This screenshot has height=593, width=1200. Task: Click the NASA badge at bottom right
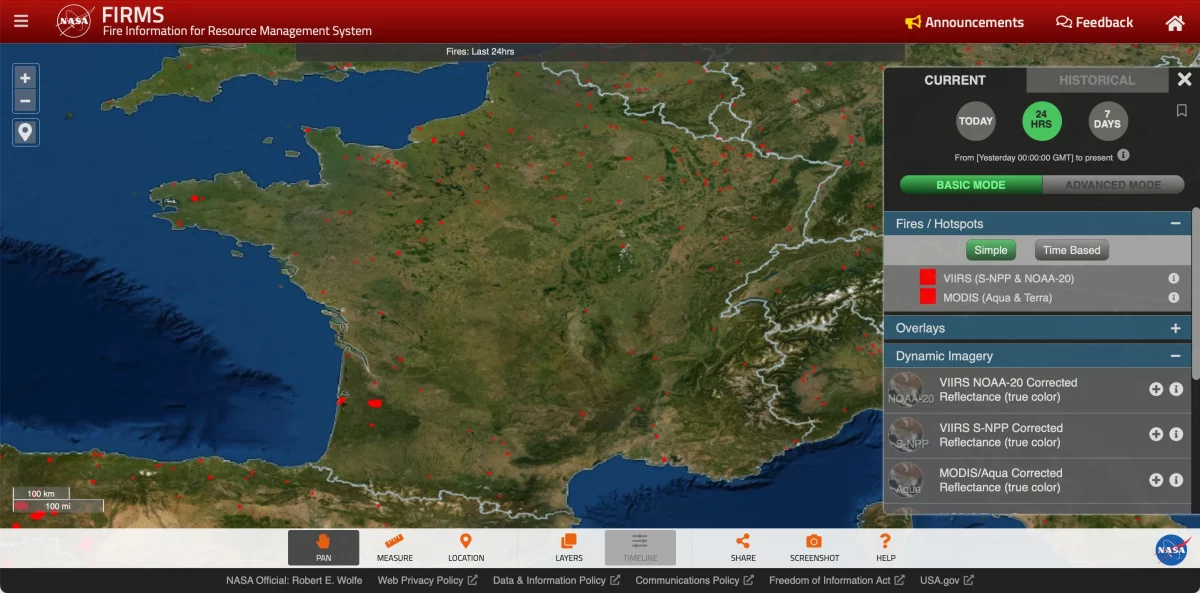(x=1171, y=548)
